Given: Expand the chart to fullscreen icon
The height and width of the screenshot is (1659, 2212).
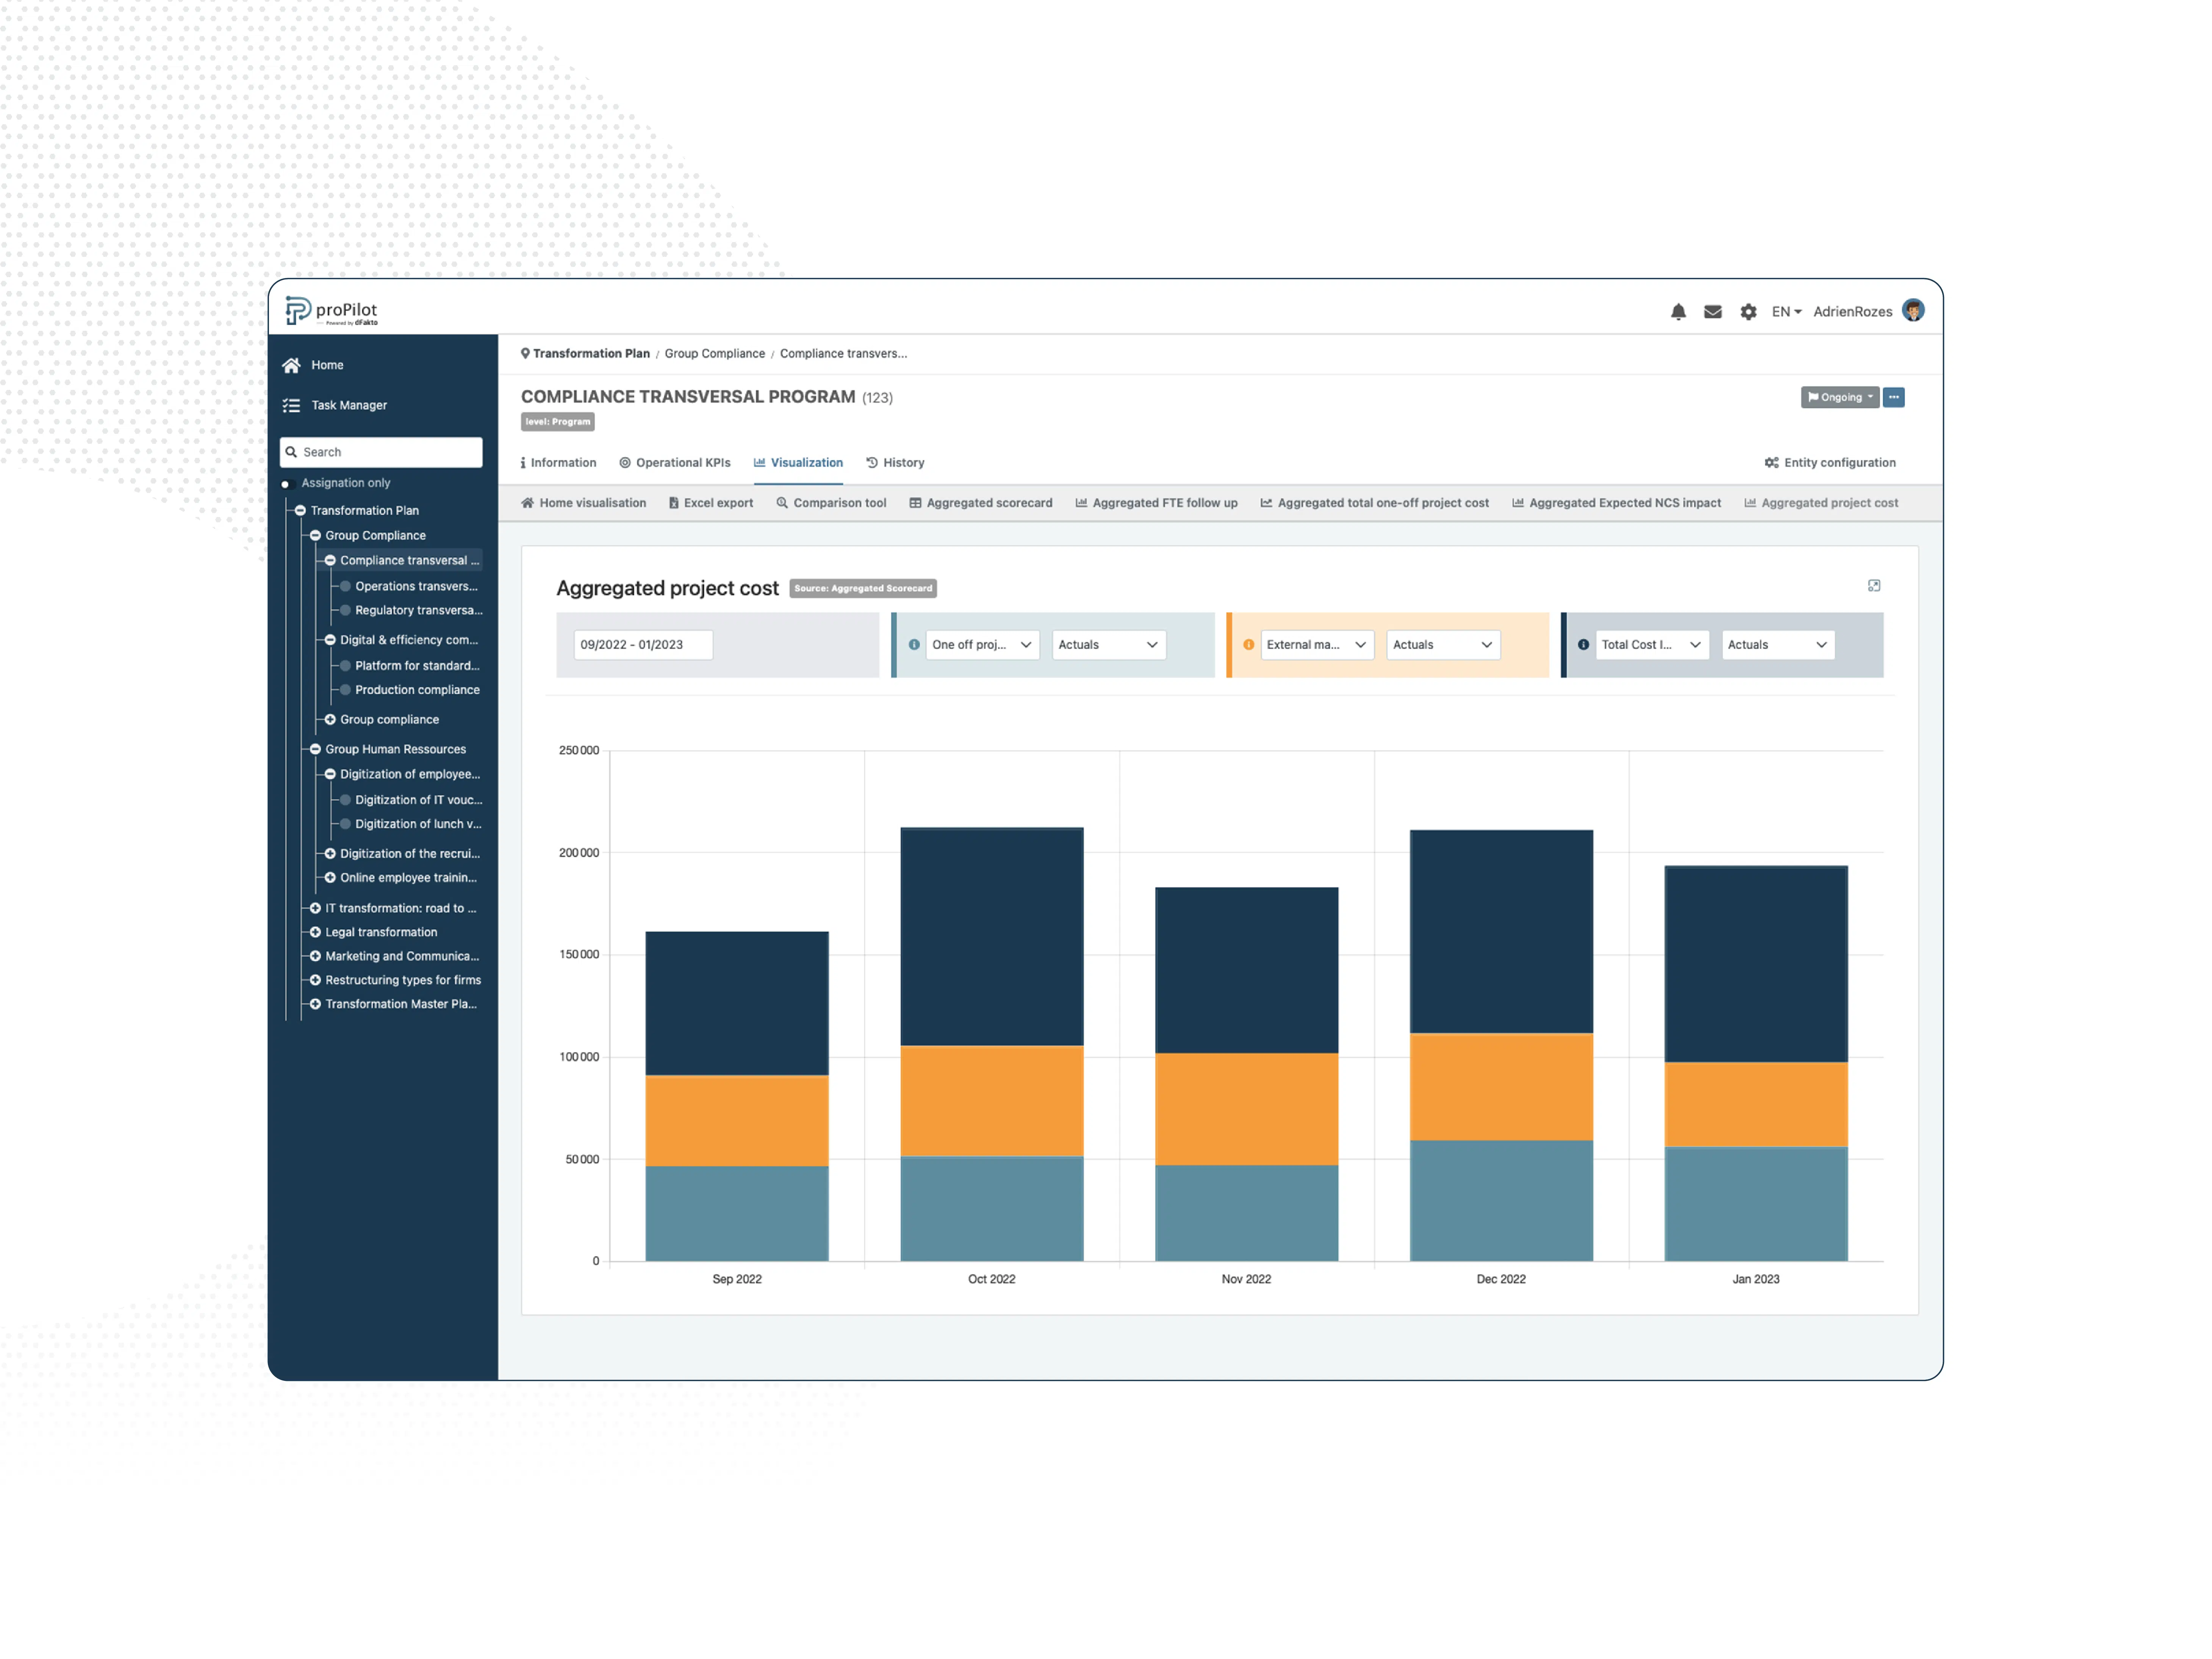Looking at the screenshot, I should point(1874,586).
